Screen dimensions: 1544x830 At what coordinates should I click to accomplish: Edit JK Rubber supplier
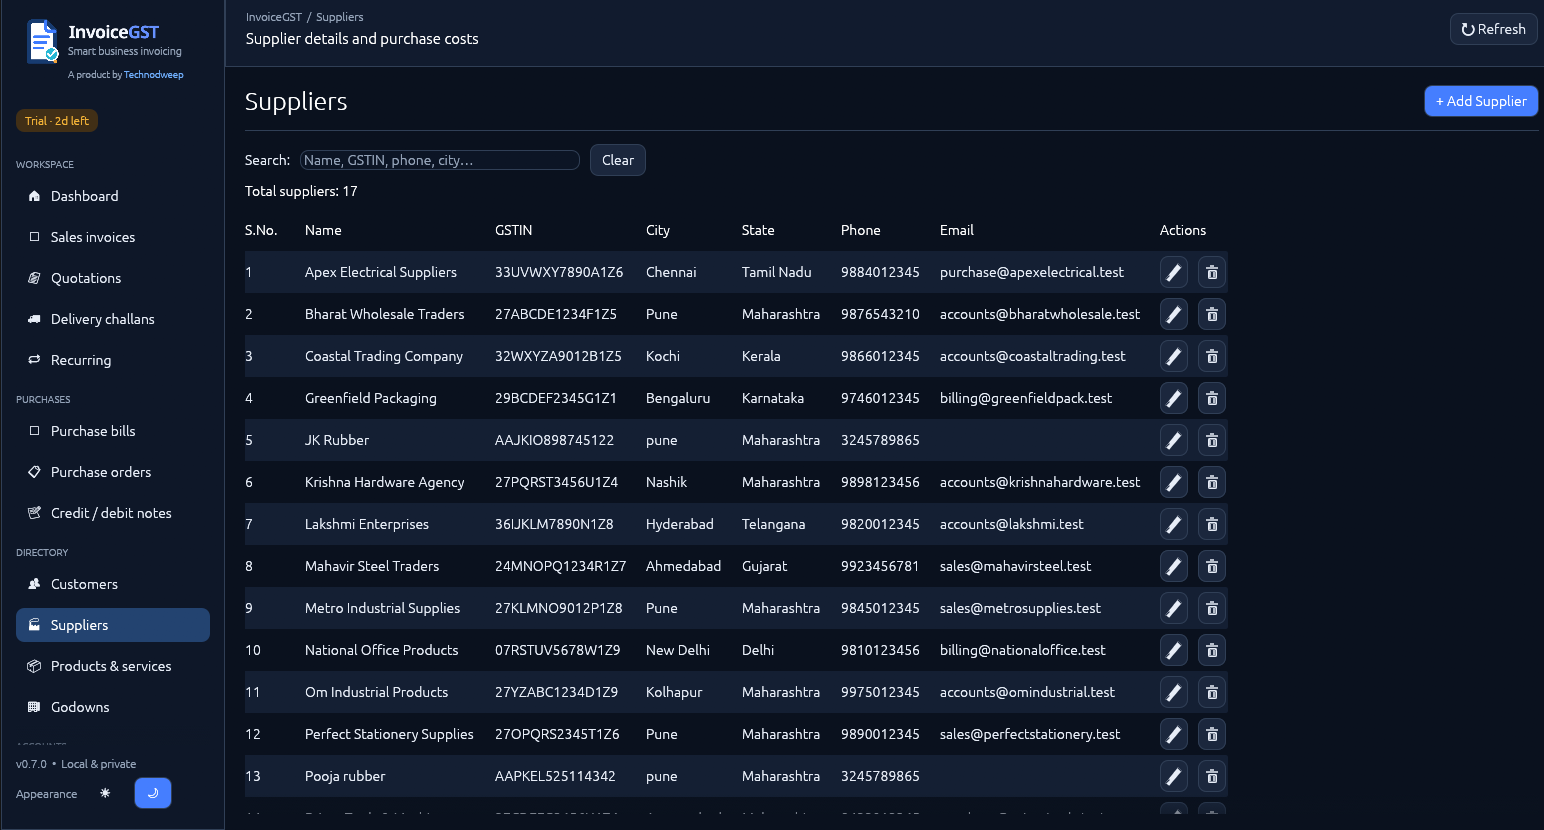click(x=1174, y=440)
